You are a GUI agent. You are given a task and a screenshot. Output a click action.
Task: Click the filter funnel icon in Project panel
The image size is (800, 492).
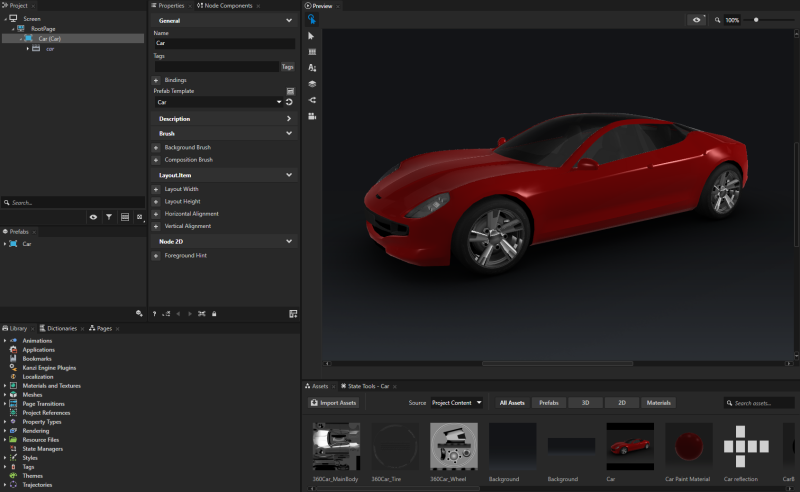tap(109, 216)
